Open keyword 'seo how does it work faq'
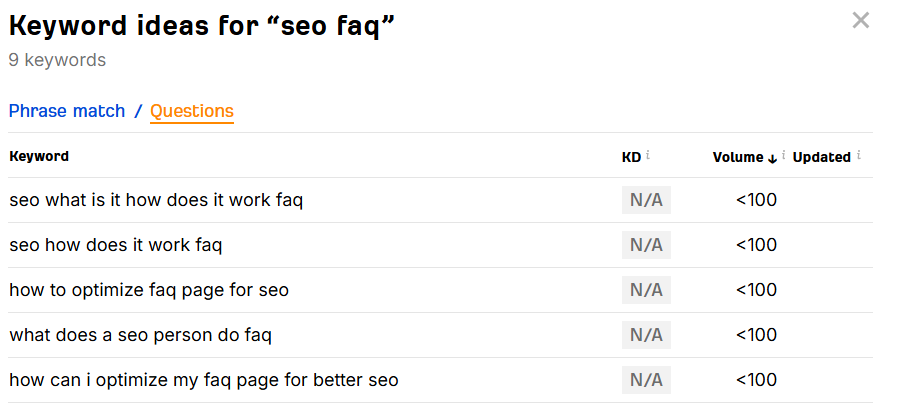The height and width of the screenshot is (409, 904). coord(115,245)
